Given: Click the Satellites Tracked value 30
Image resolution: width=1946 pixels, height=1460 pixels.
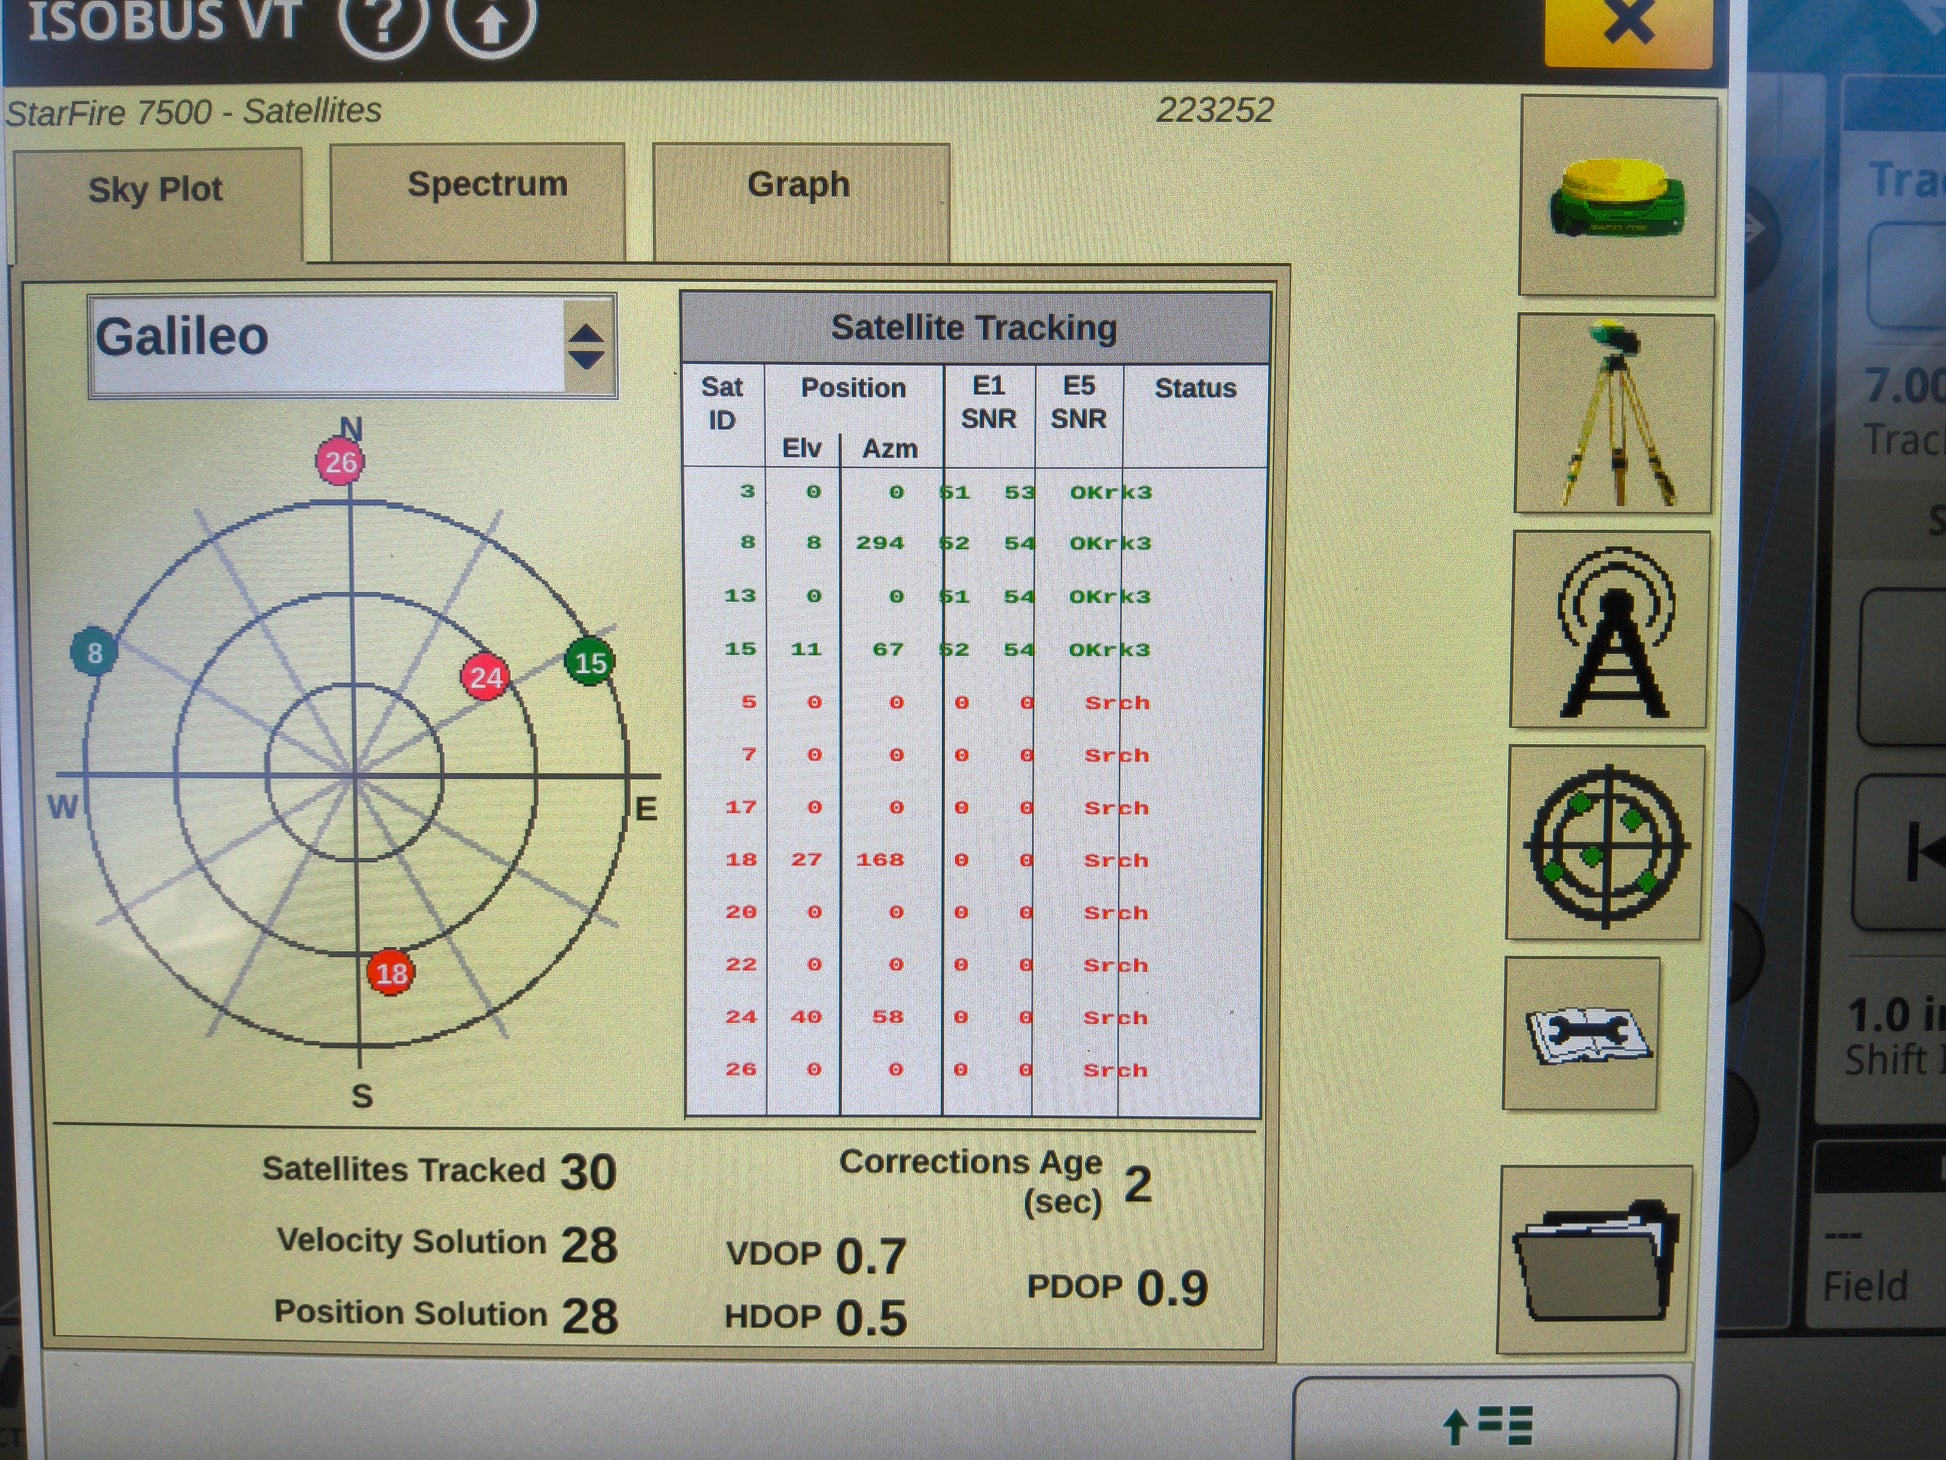Looking at the screenshot, I should pyautogui.click(x=588, y=1172).
